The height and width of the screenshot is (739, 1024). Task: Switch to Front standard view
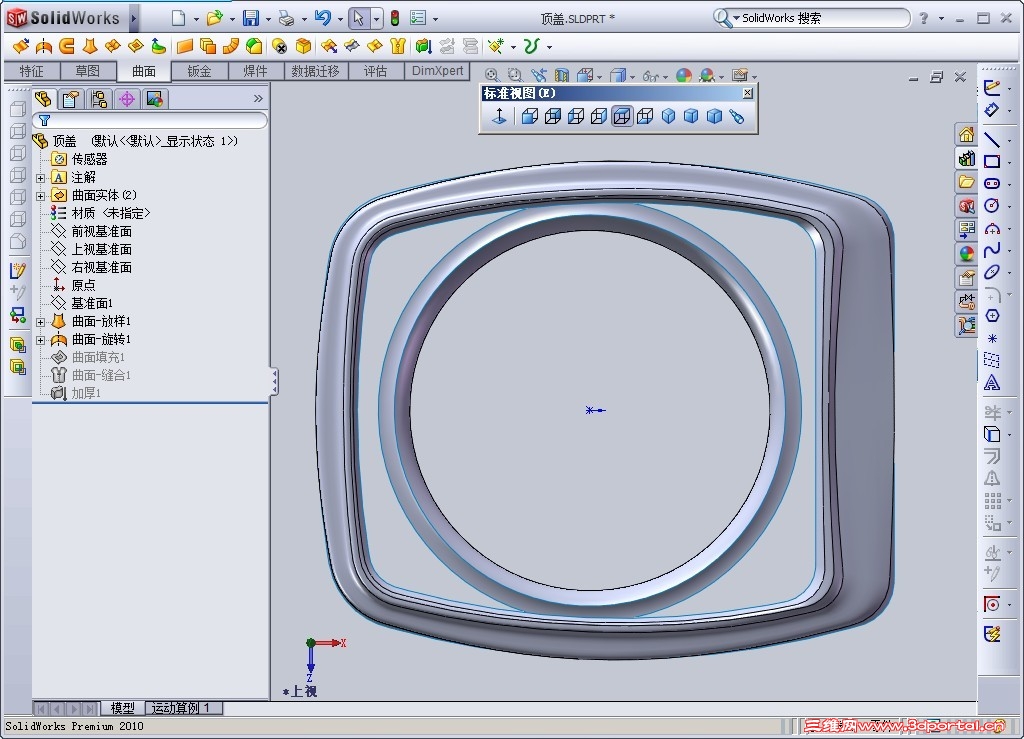pos(530,116)
